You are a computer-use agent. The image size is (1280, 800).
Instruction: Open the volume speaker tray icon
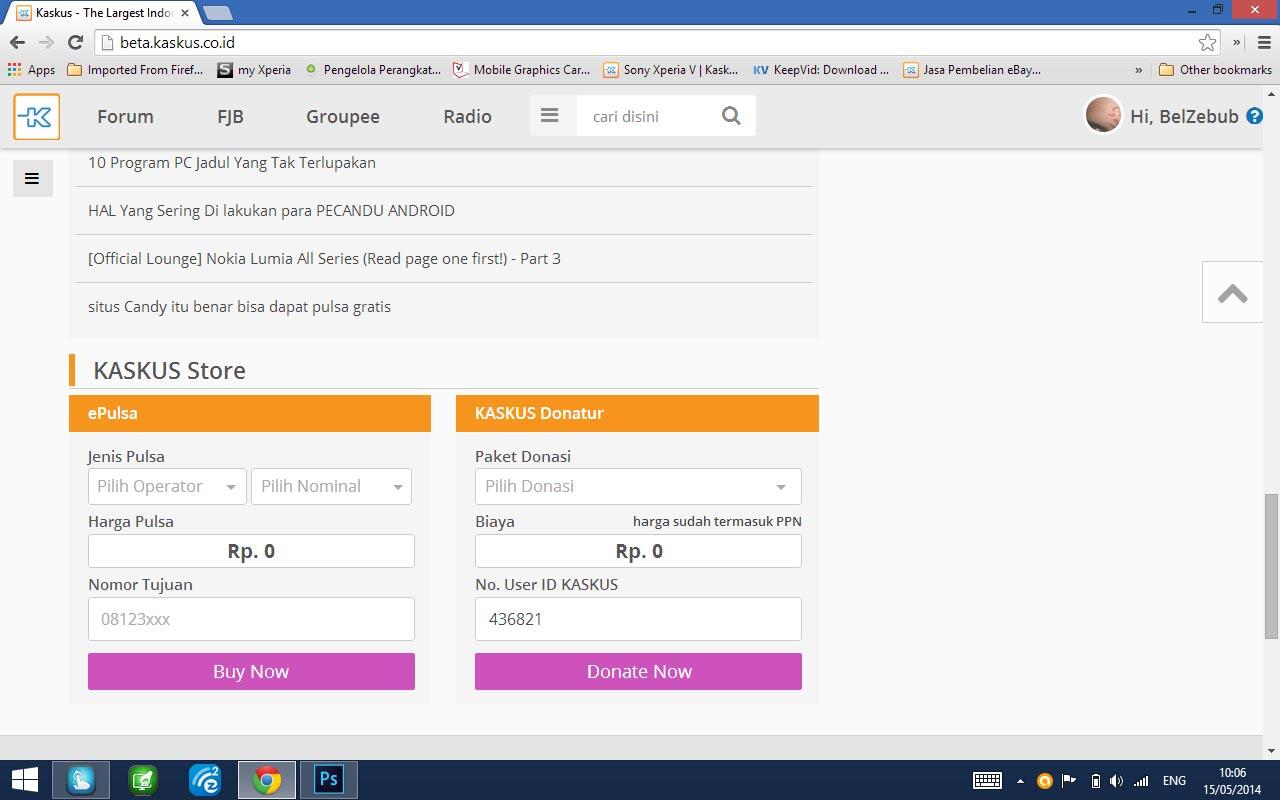coord(1117,781)
